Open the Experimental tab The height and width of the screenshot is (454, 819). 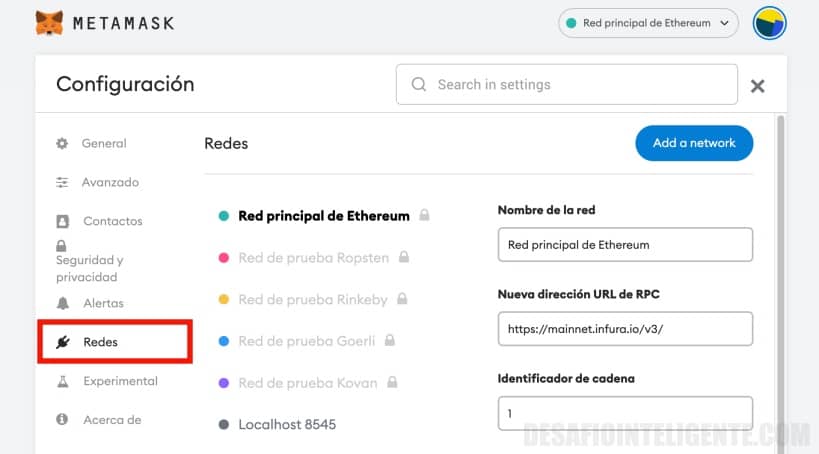click(x=120, y=381)
